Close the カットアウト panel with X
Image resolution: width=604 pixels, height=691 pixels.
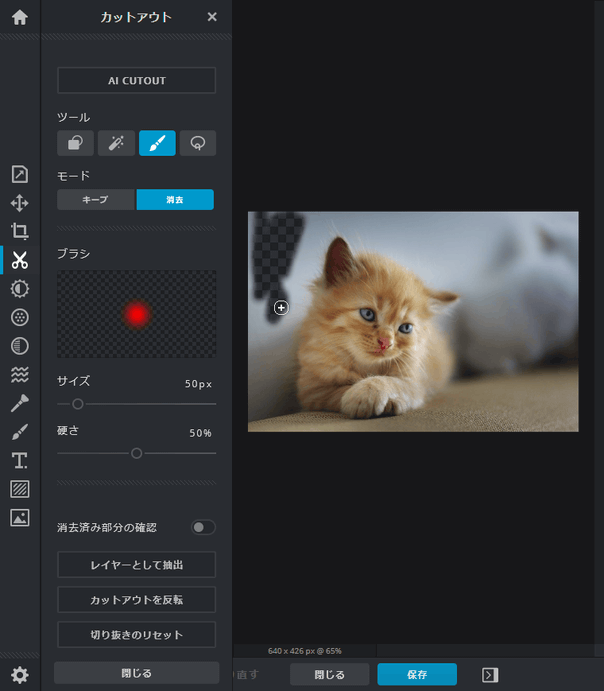[x=212, y=17]
